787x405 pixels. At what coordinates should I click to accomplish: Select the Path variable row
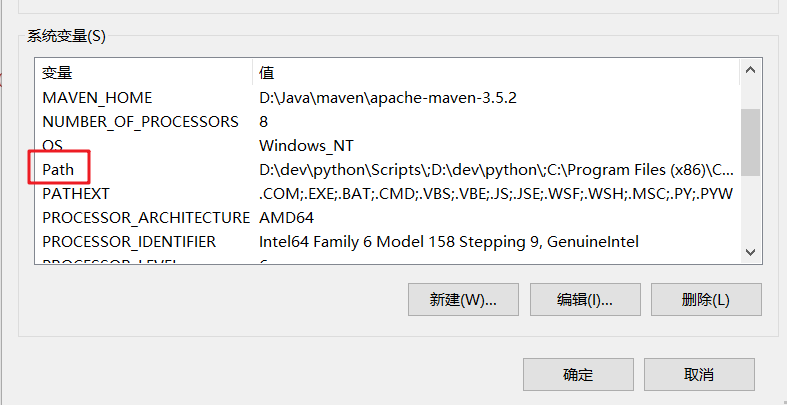pos(58,170)
